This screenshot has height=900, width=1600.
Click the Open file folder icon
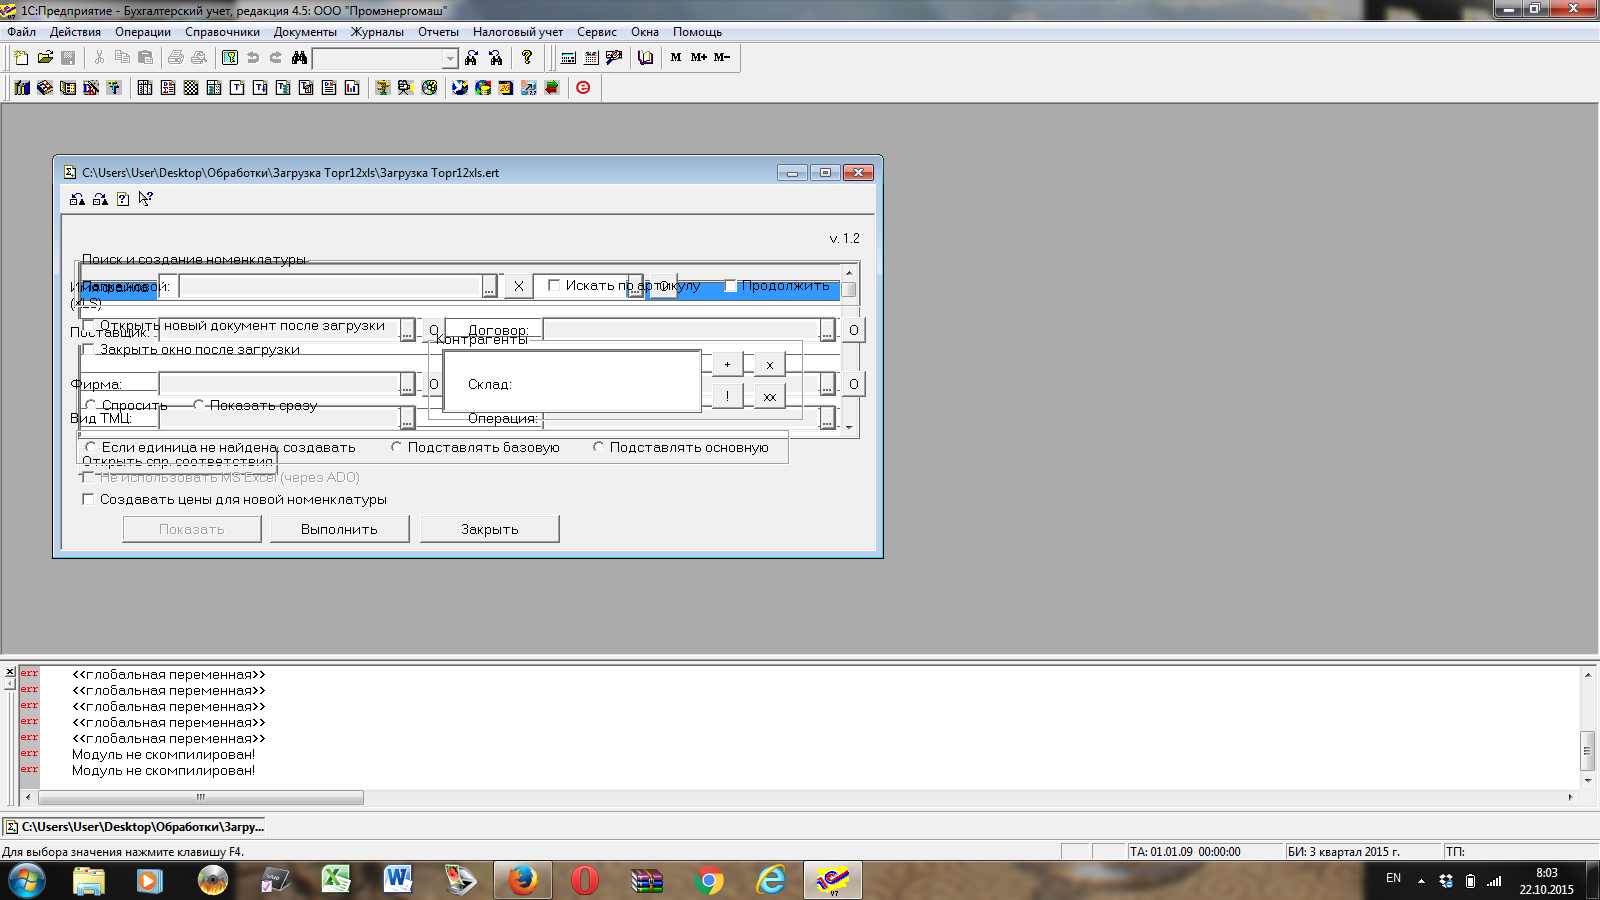point(45,58)
